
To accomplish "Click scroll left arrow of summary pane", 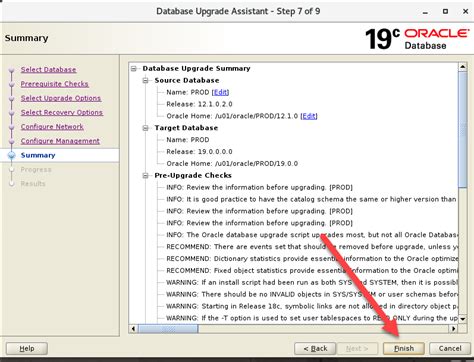I will [x=133, y=329].
